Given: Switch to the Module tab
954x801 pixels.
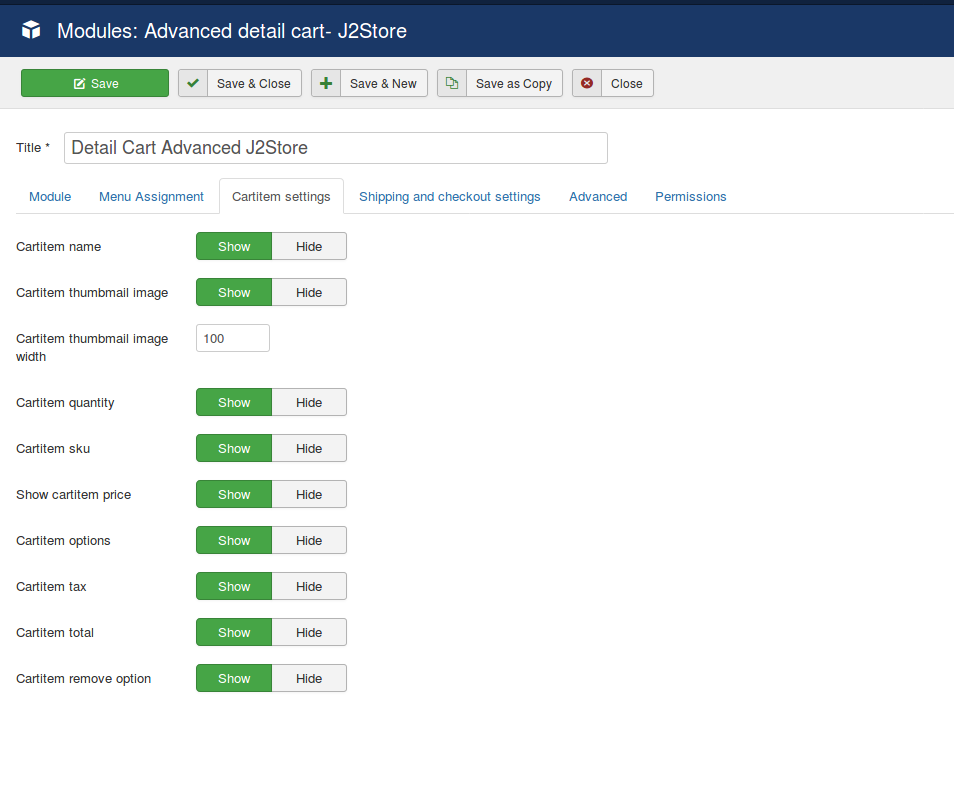Looking at the screenshot, I should click(x=50, y=197).
